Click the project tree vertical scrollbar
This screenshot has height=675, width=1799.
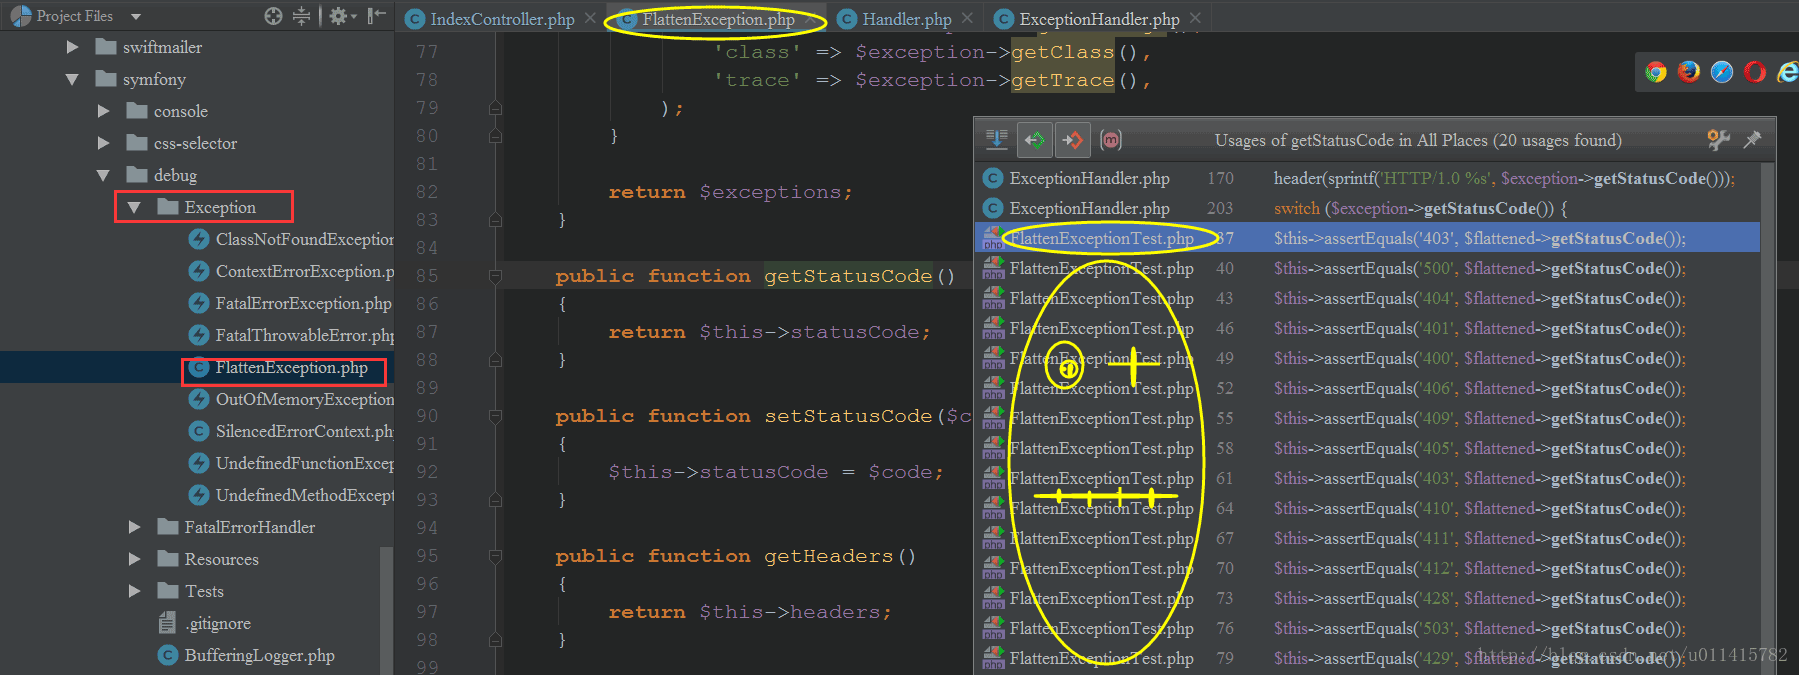(386, 610)
